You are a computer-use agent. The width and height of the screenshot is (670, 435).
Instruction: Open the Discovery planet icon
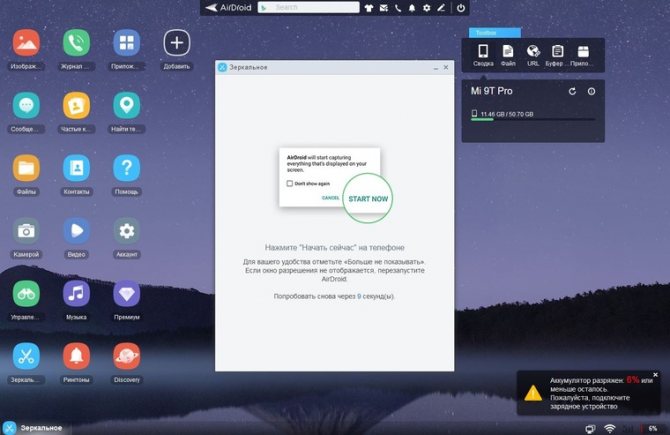click(x=126, y=356)
